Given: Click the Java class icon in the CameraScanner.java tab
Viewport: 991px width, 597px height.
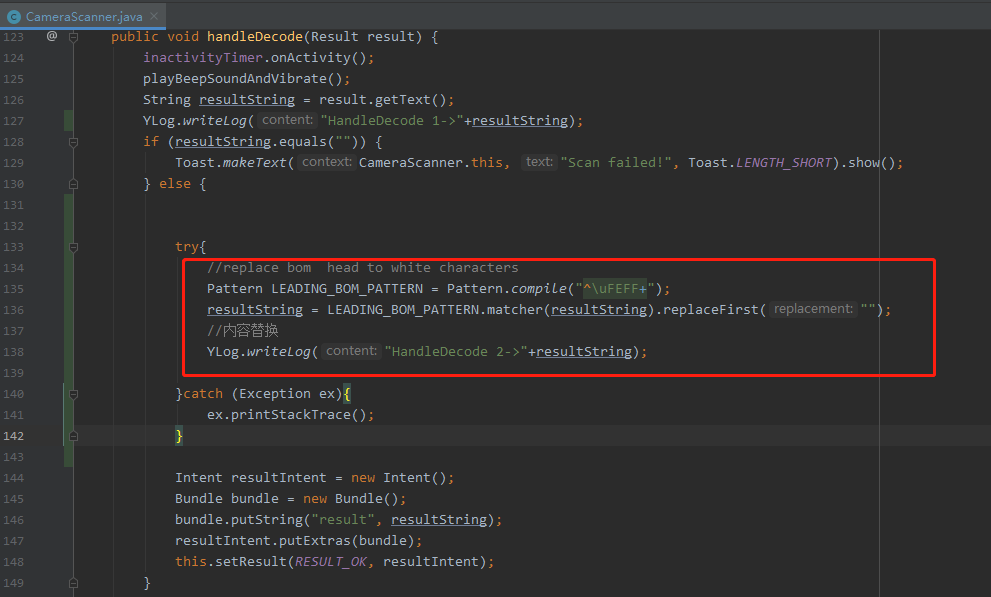Looking at the screenshot, I should tap(13, 16).
